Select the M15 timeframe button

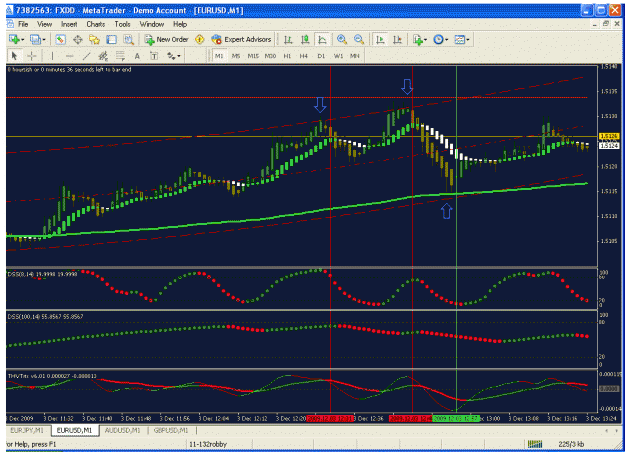[x=253, y=56]
